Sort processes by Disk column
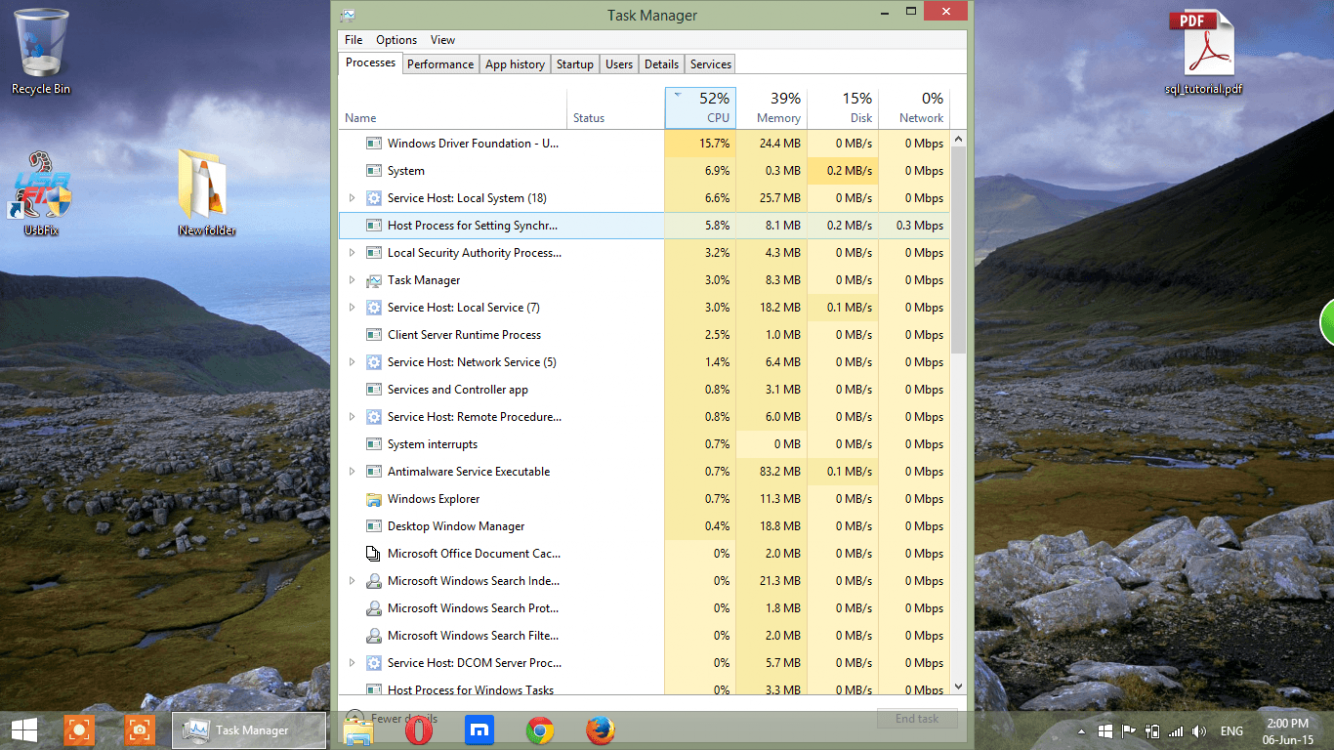Image resolution: width=1334 pixels, height=750 pixels. click(843, 108)
